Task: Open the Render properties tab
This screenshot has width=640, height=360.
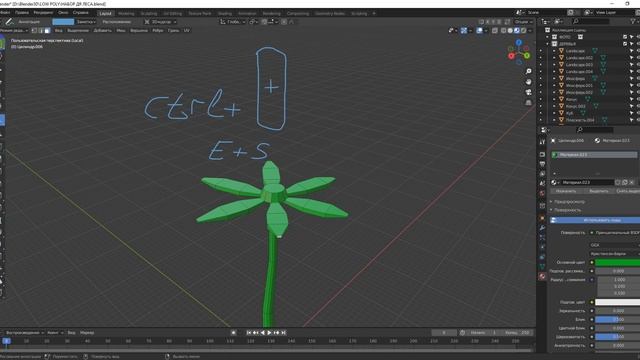Action: (x=542, y=155)
